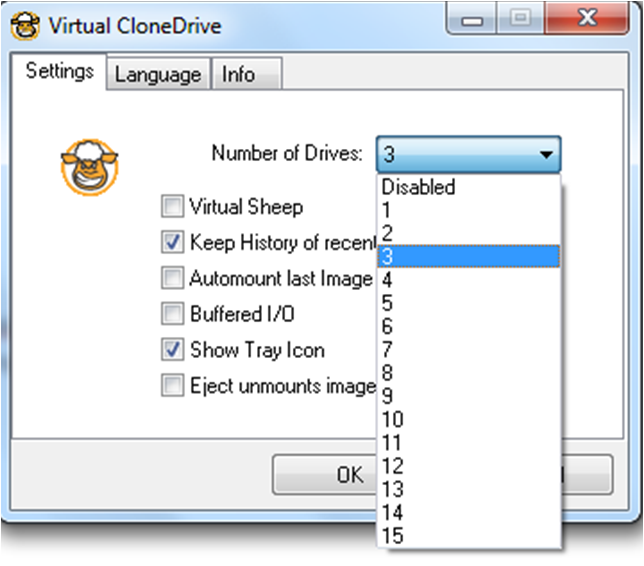Open the Info tab
The image size is (644, 566).
(246, 74)
